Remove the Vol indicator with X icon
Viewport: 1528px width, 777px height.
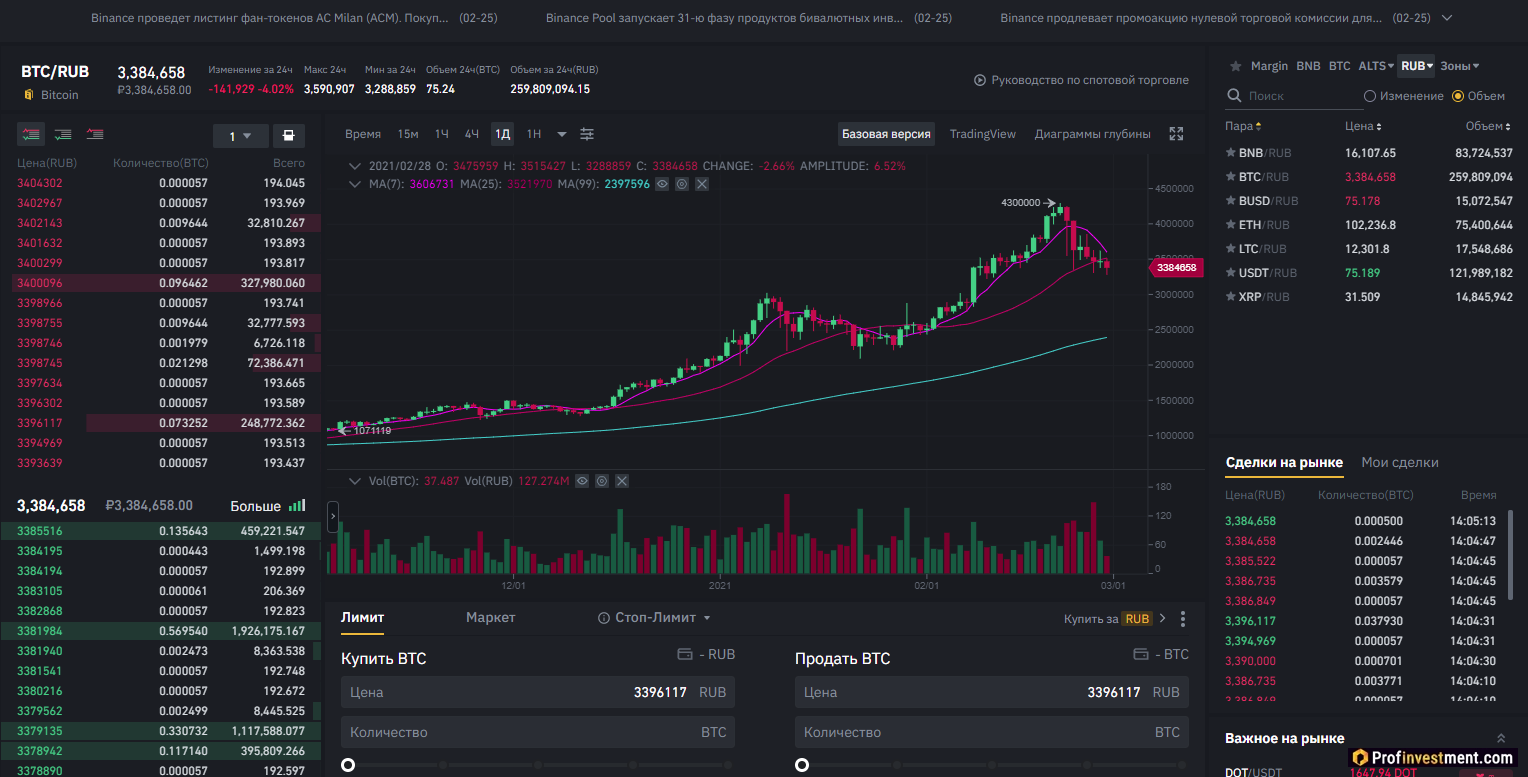622,481
